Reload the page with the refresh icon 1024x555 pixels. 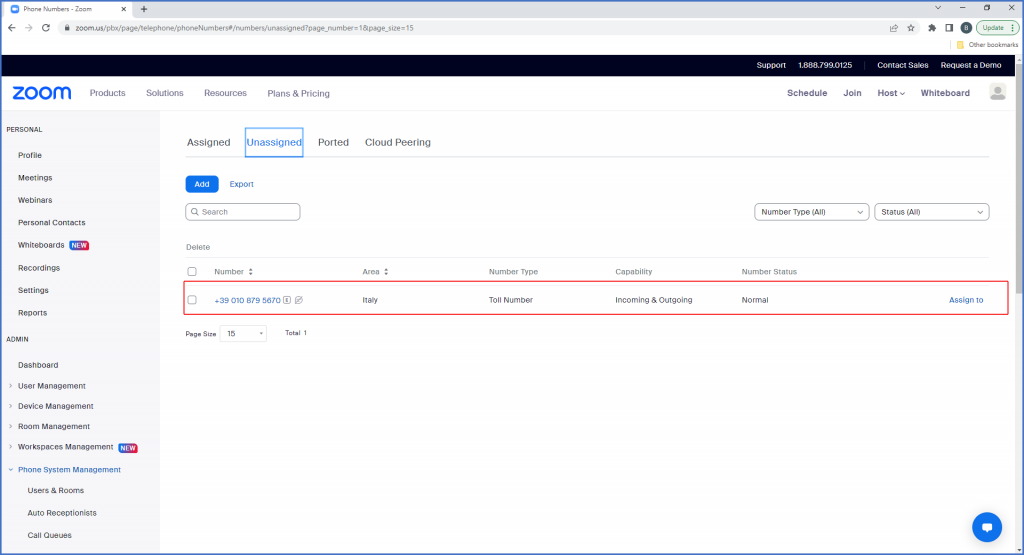46,28
